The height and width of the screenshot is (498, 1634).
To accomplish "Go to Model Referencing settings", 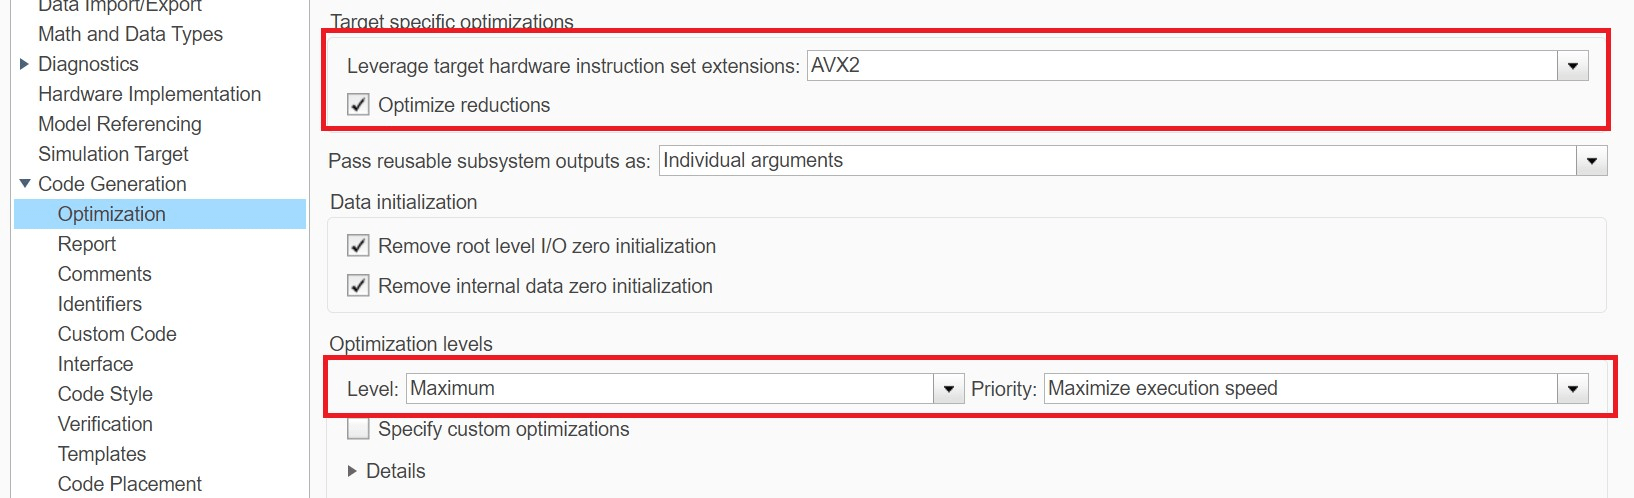I will click(119, 124).
